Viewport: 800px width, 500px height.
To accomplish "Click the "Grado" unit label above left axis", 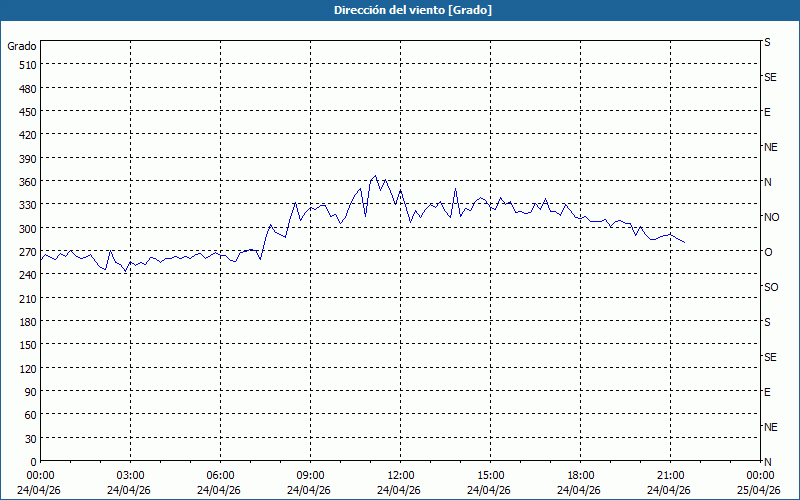I will pyautogui.click(x=22, y=46).
